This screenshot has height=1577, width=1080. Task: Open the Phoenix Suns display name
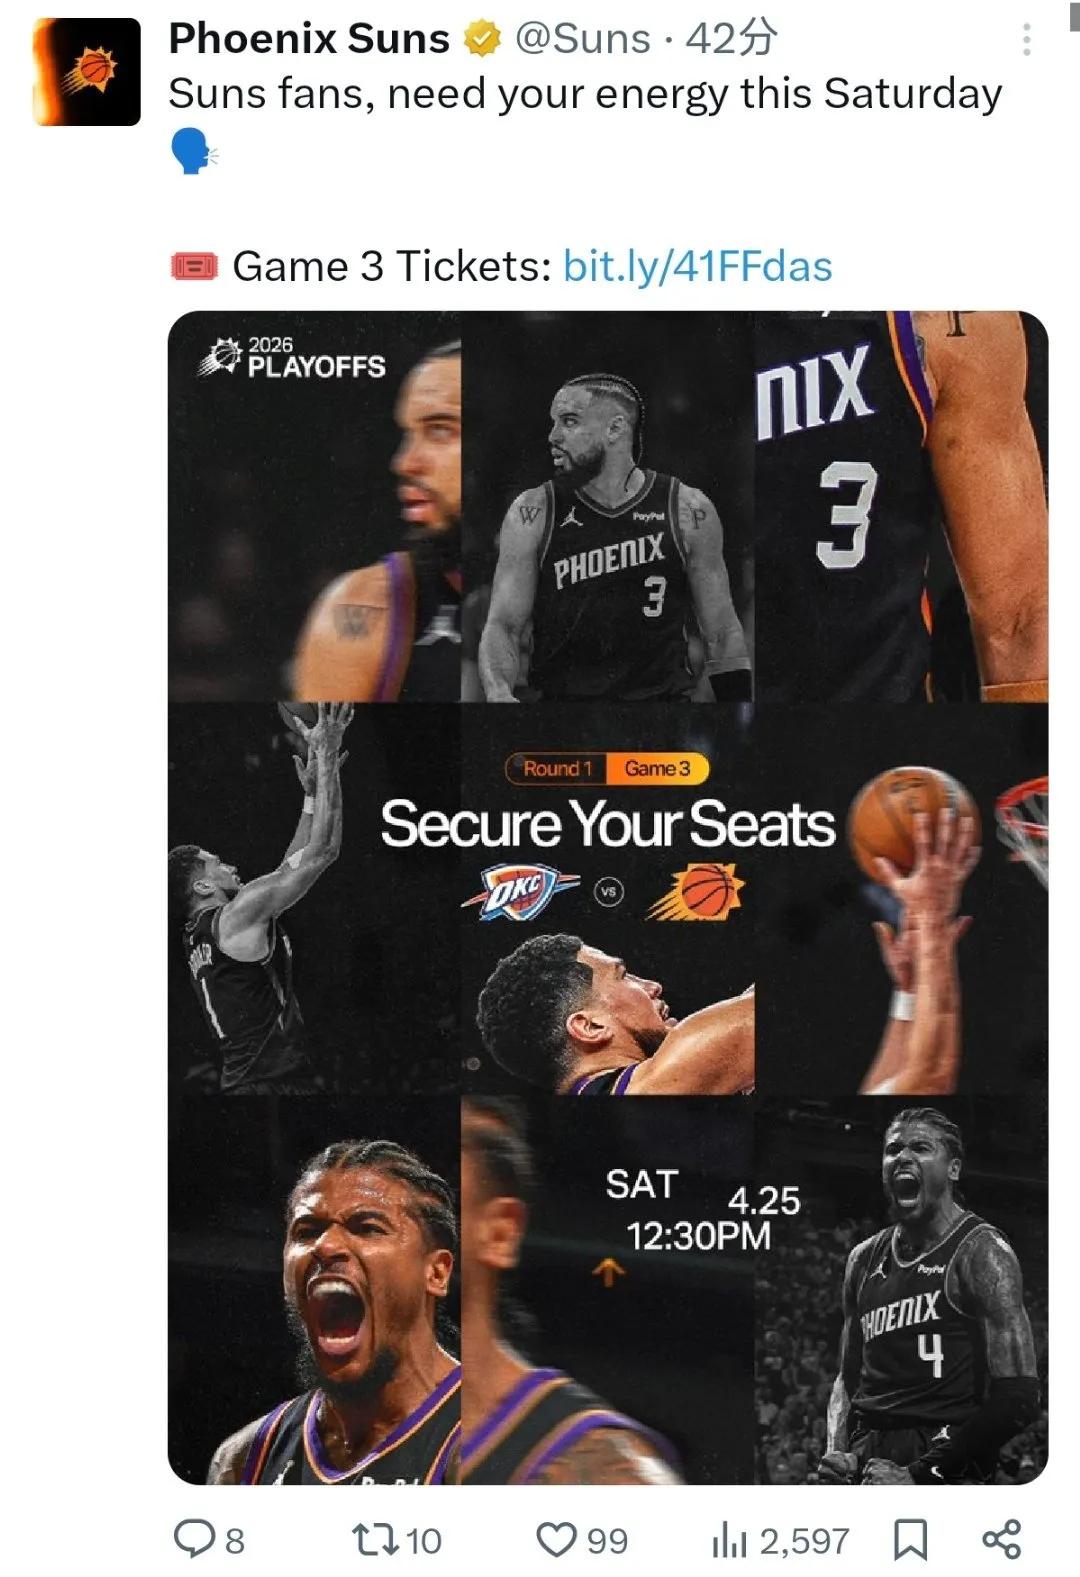click(x=309, y=39)
